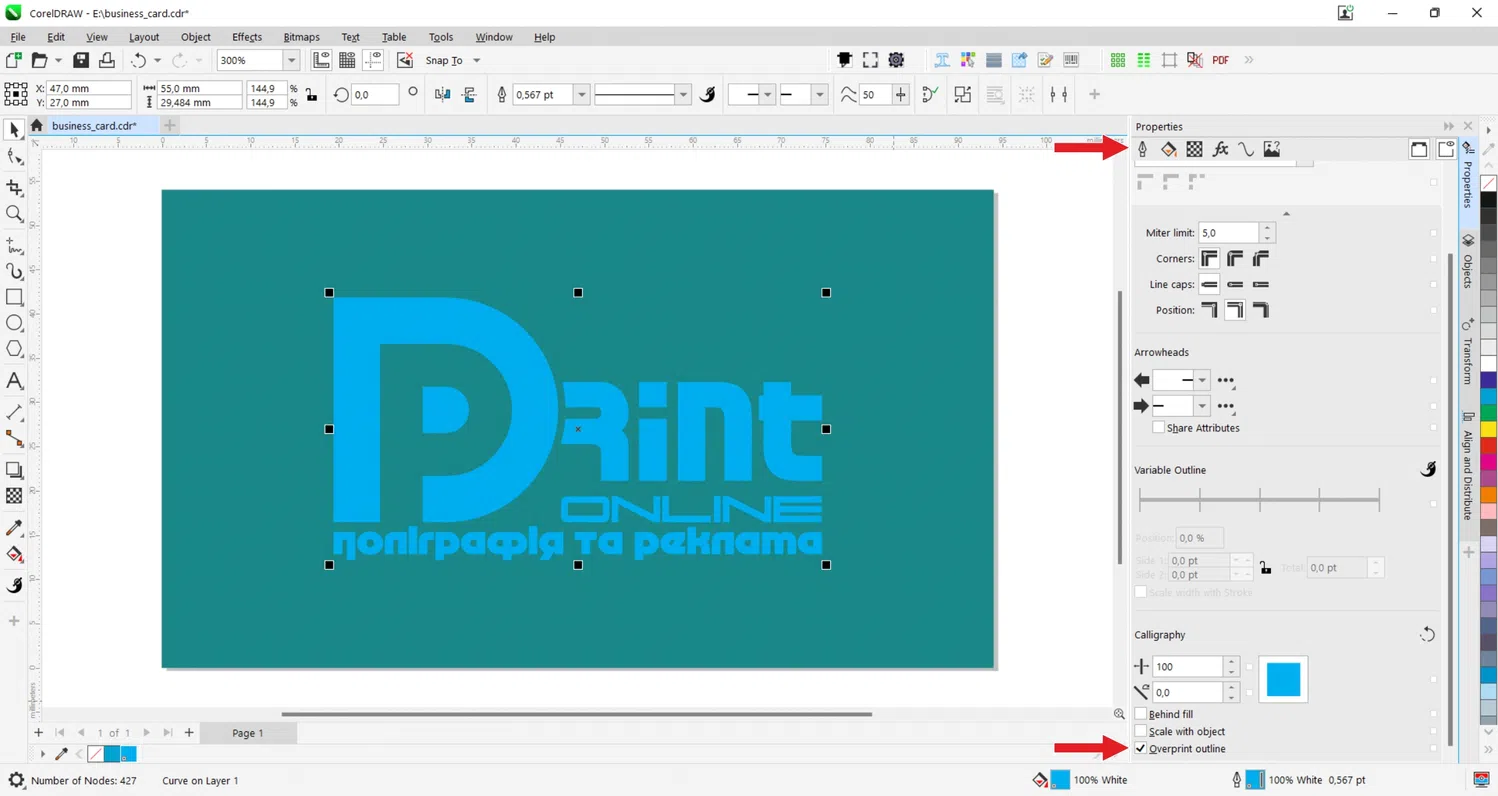Click calligraphy nib shape preview swatch
The image size is (1498, 796).
pos(1283,680)
